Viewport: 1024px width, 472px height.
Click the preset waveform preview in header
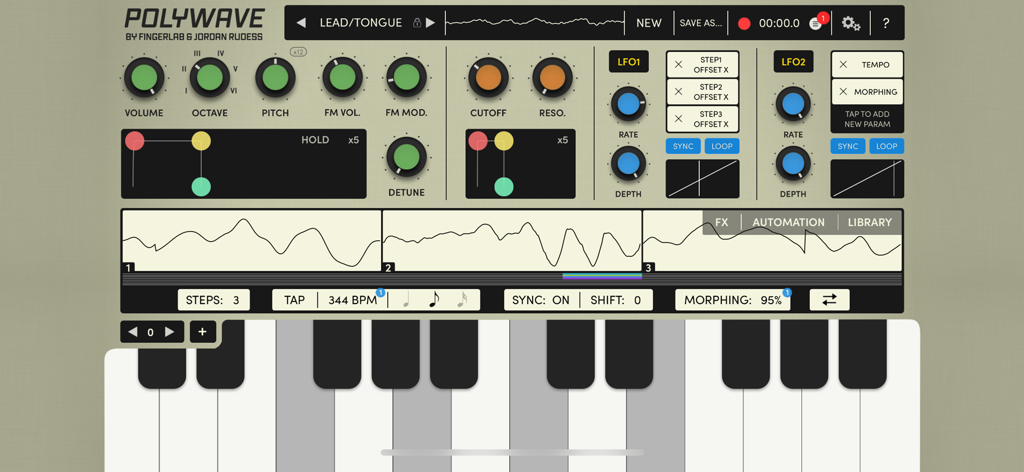[x=534, y=23]
